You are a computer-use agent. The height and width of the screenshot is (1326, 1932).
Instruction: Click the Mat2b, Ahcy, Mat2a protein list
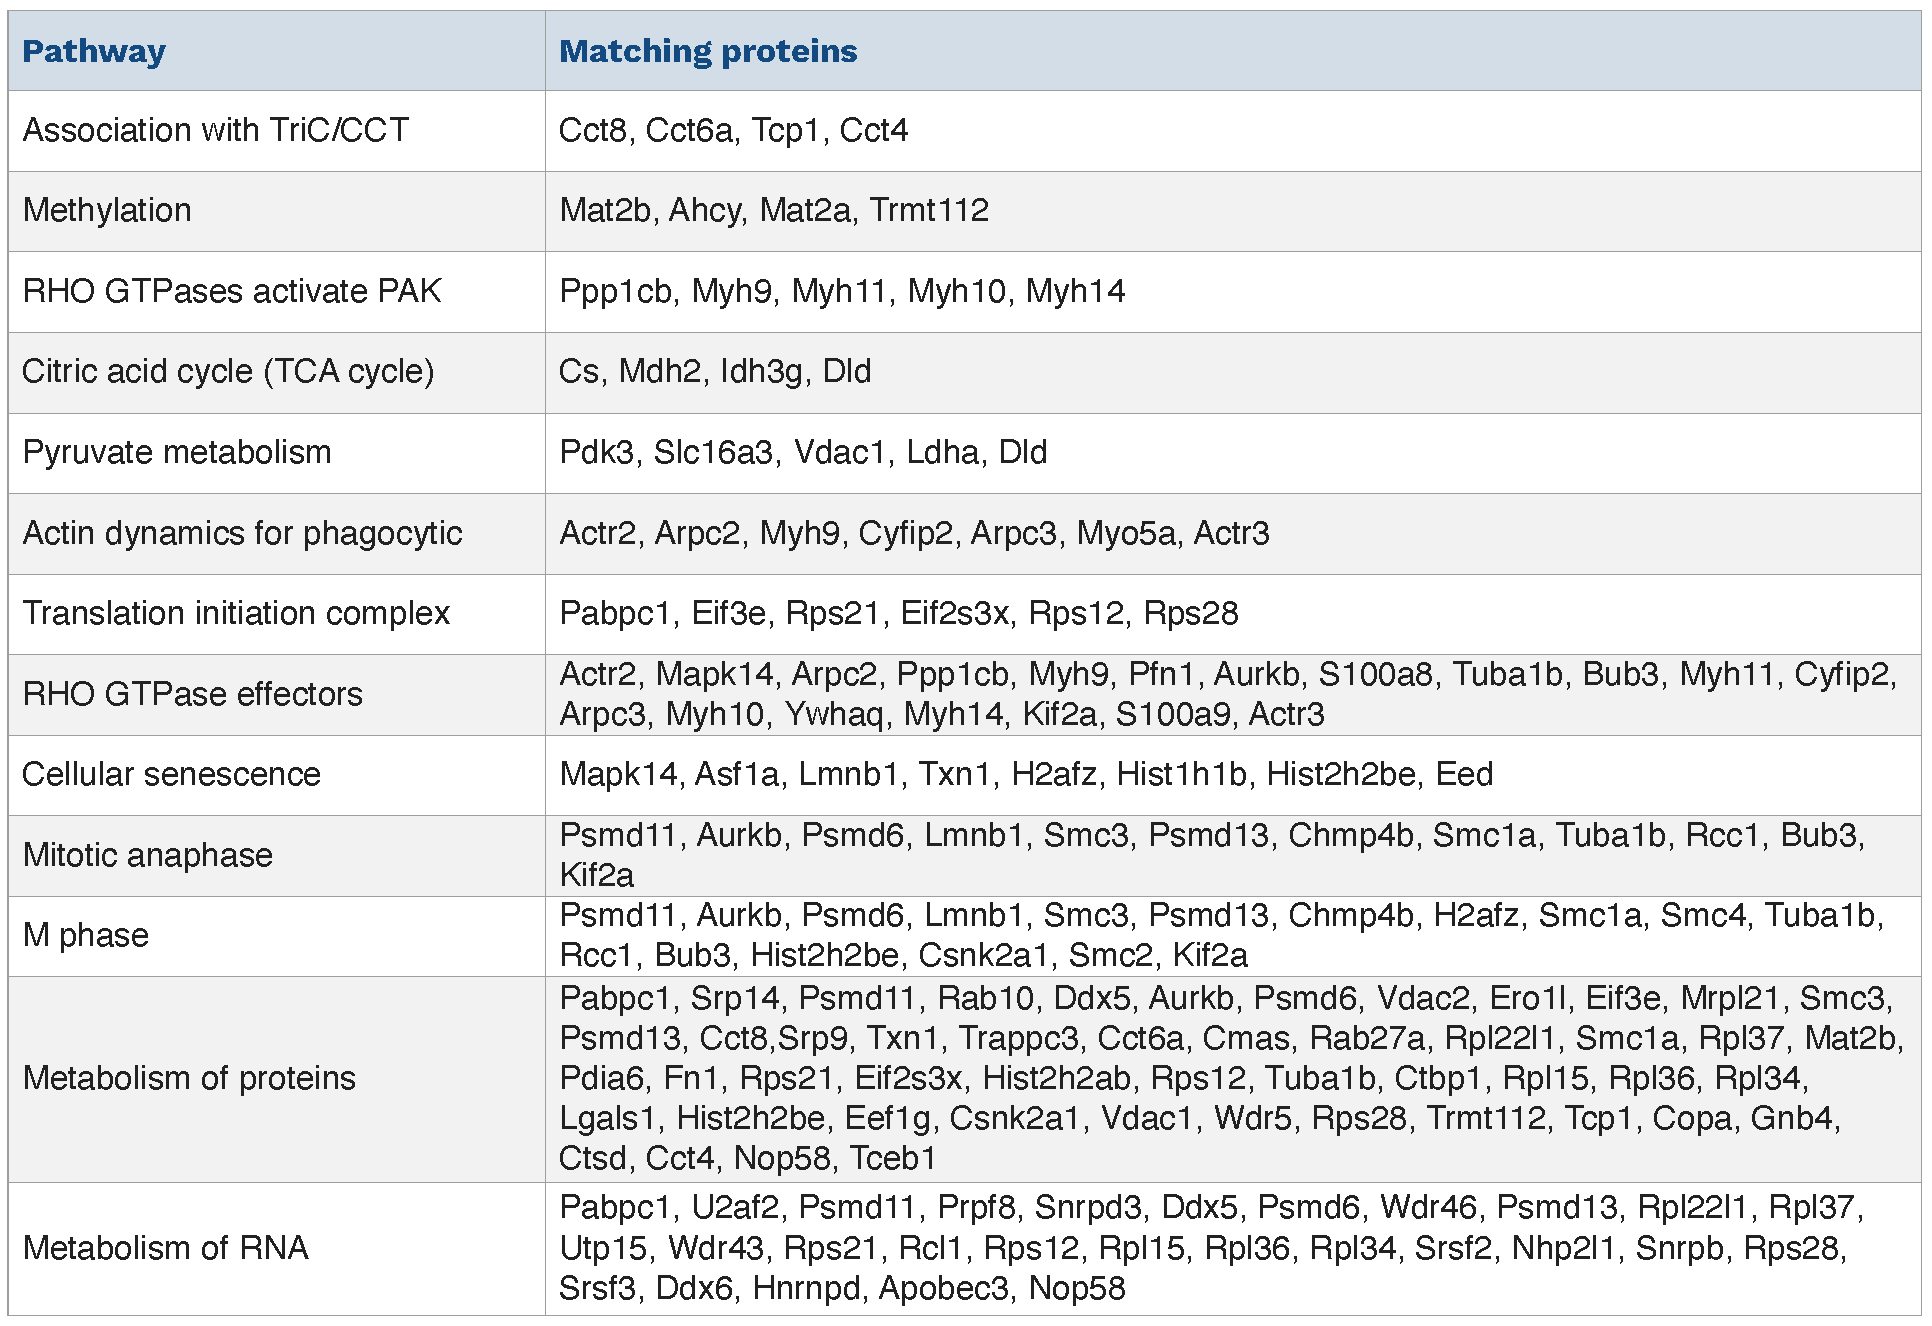pyautogui.click(x=774, y=210)
